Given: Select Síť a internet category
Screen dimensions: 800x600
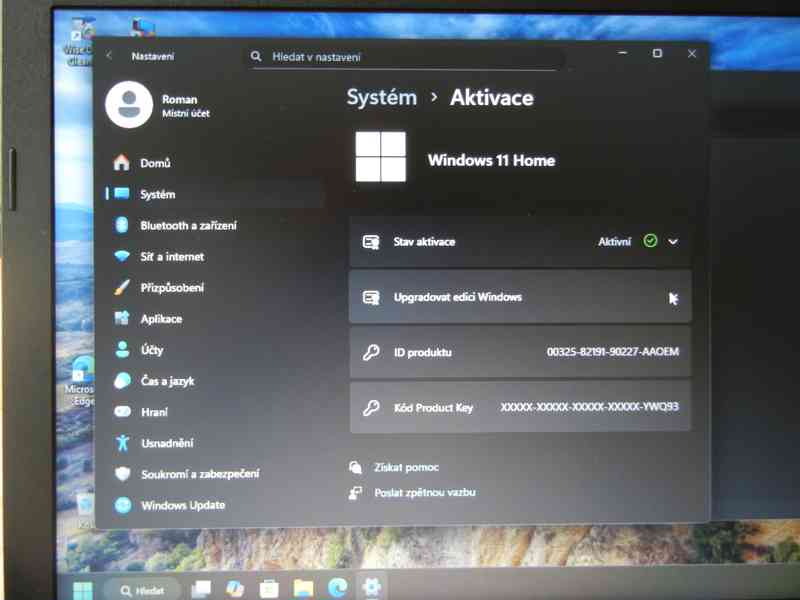Looking at the screenshot, I should 172,257.
